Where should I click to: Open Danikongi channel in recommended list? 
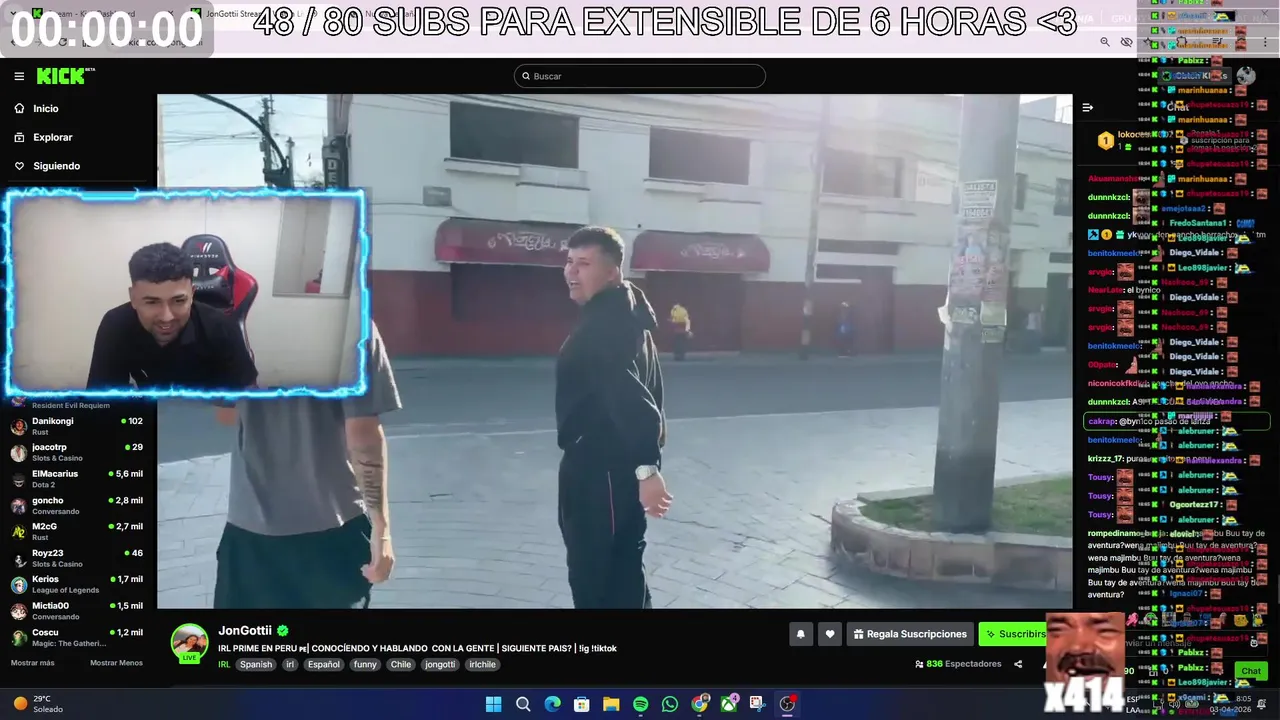[78, 426]
